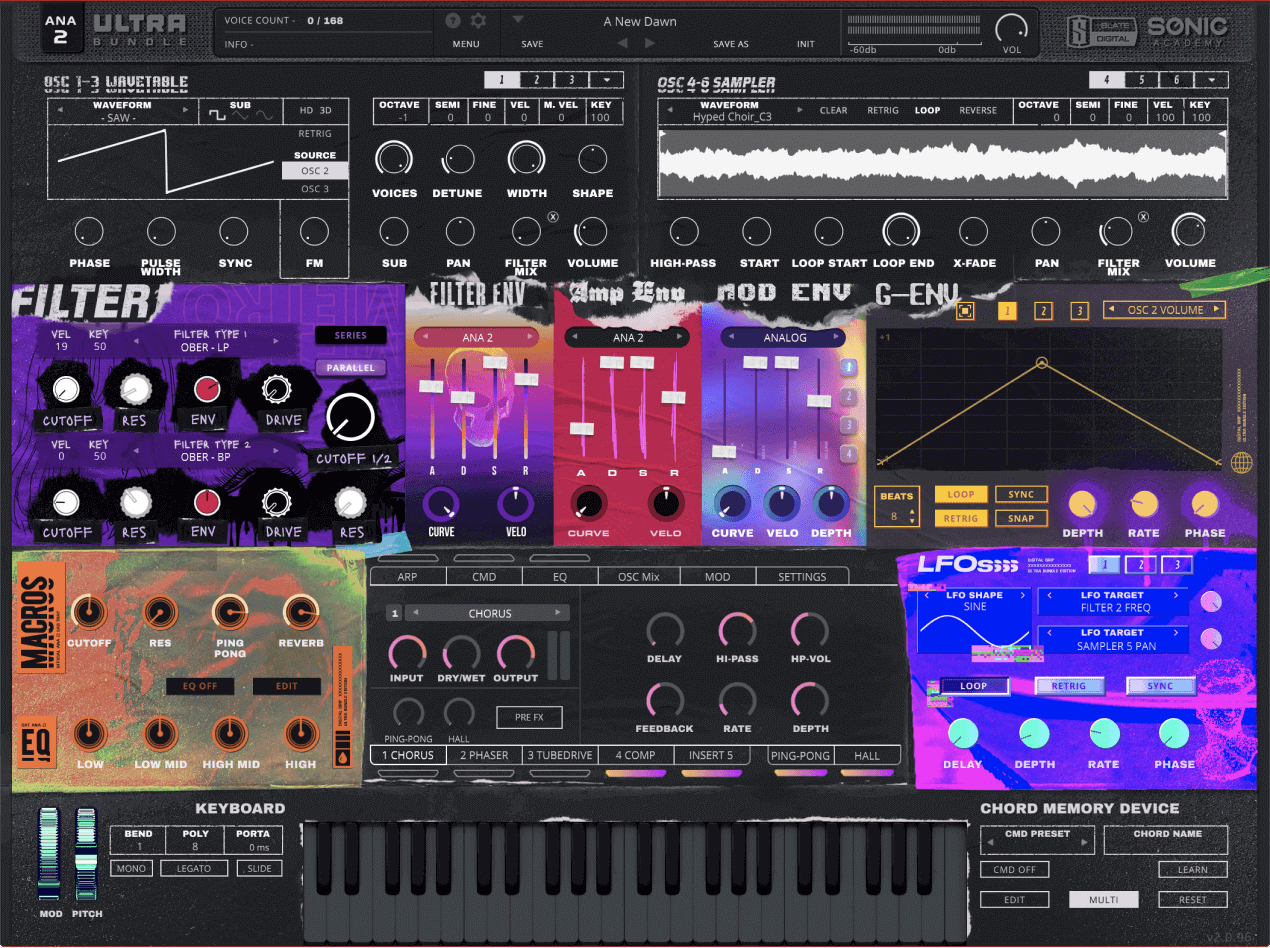Select the 2 PHASER effect slot
The width and height of the screenshot is (1270, 948).
point(484,755)
